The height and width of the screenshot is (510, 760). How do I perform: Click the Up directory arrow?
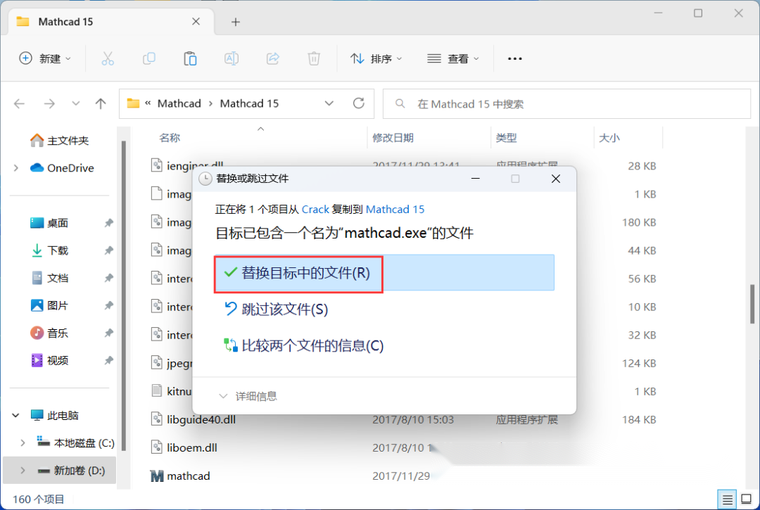click(100, 104)
